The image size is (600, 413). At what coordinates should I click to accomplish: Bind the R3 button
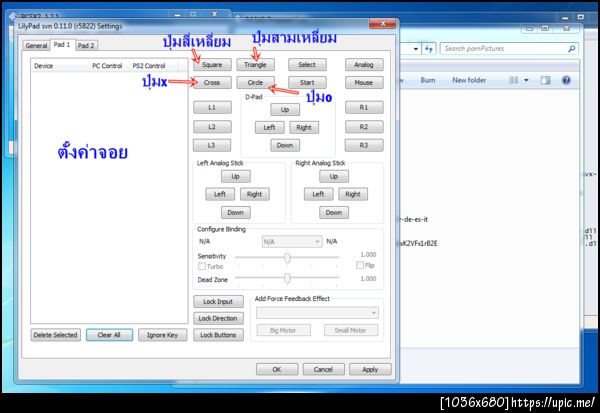tap(364, 145)
